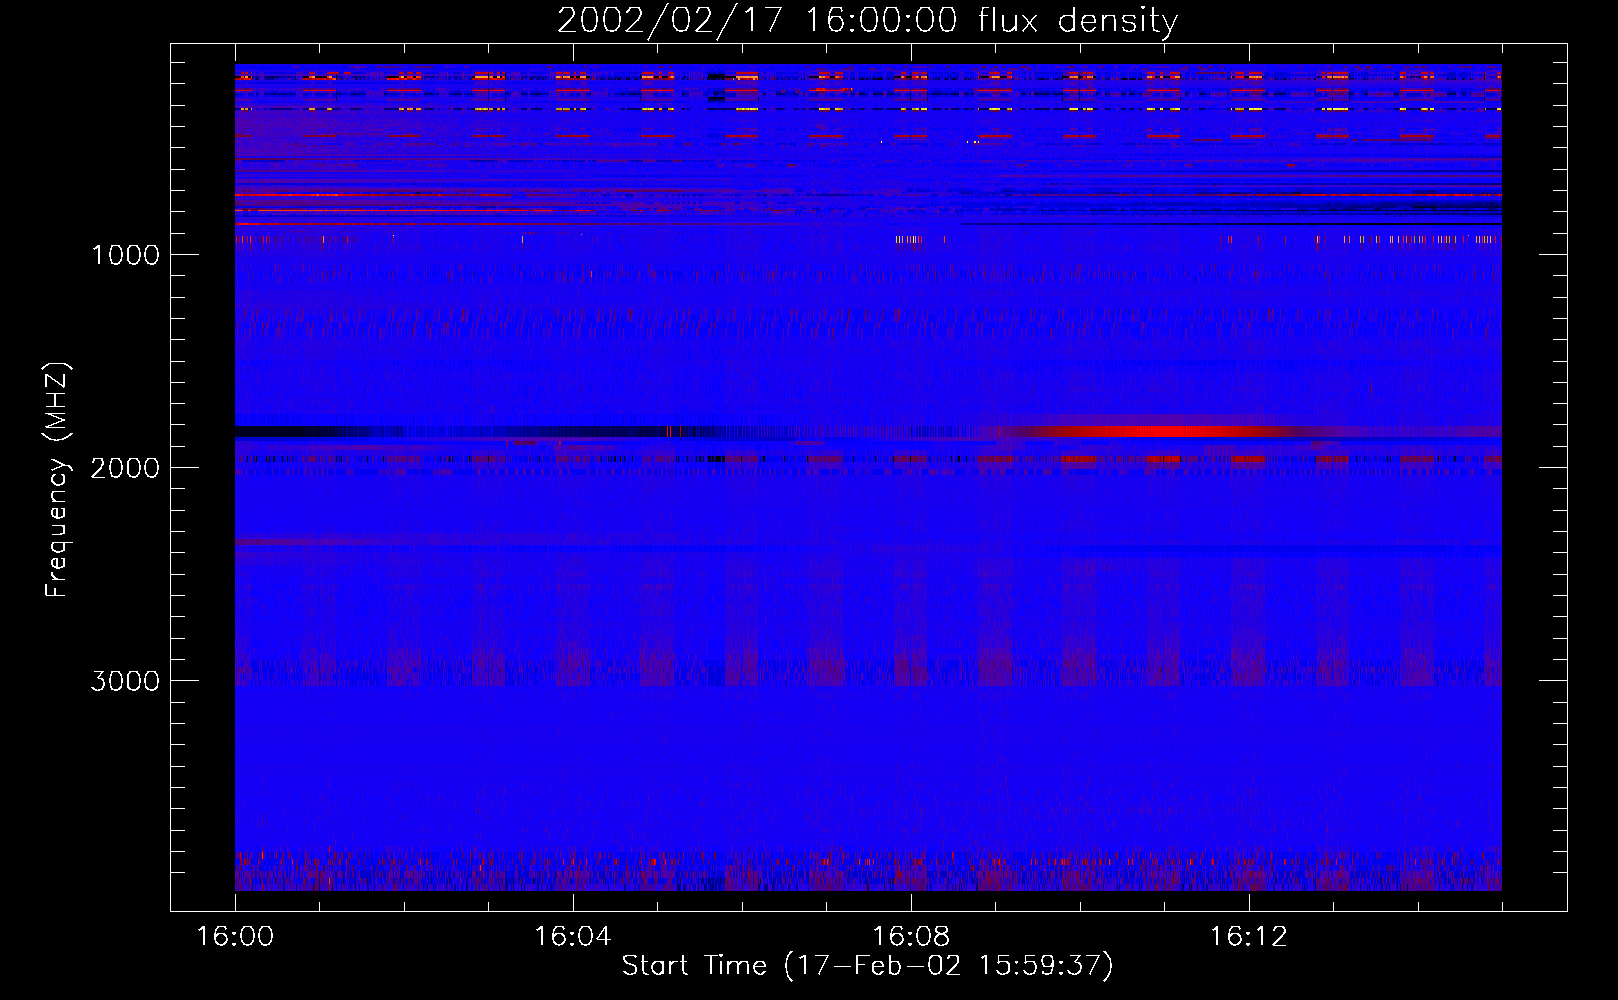Click the 16:08 time tick label
The width and height of the screenshot is (1618, 1000).
910,937
